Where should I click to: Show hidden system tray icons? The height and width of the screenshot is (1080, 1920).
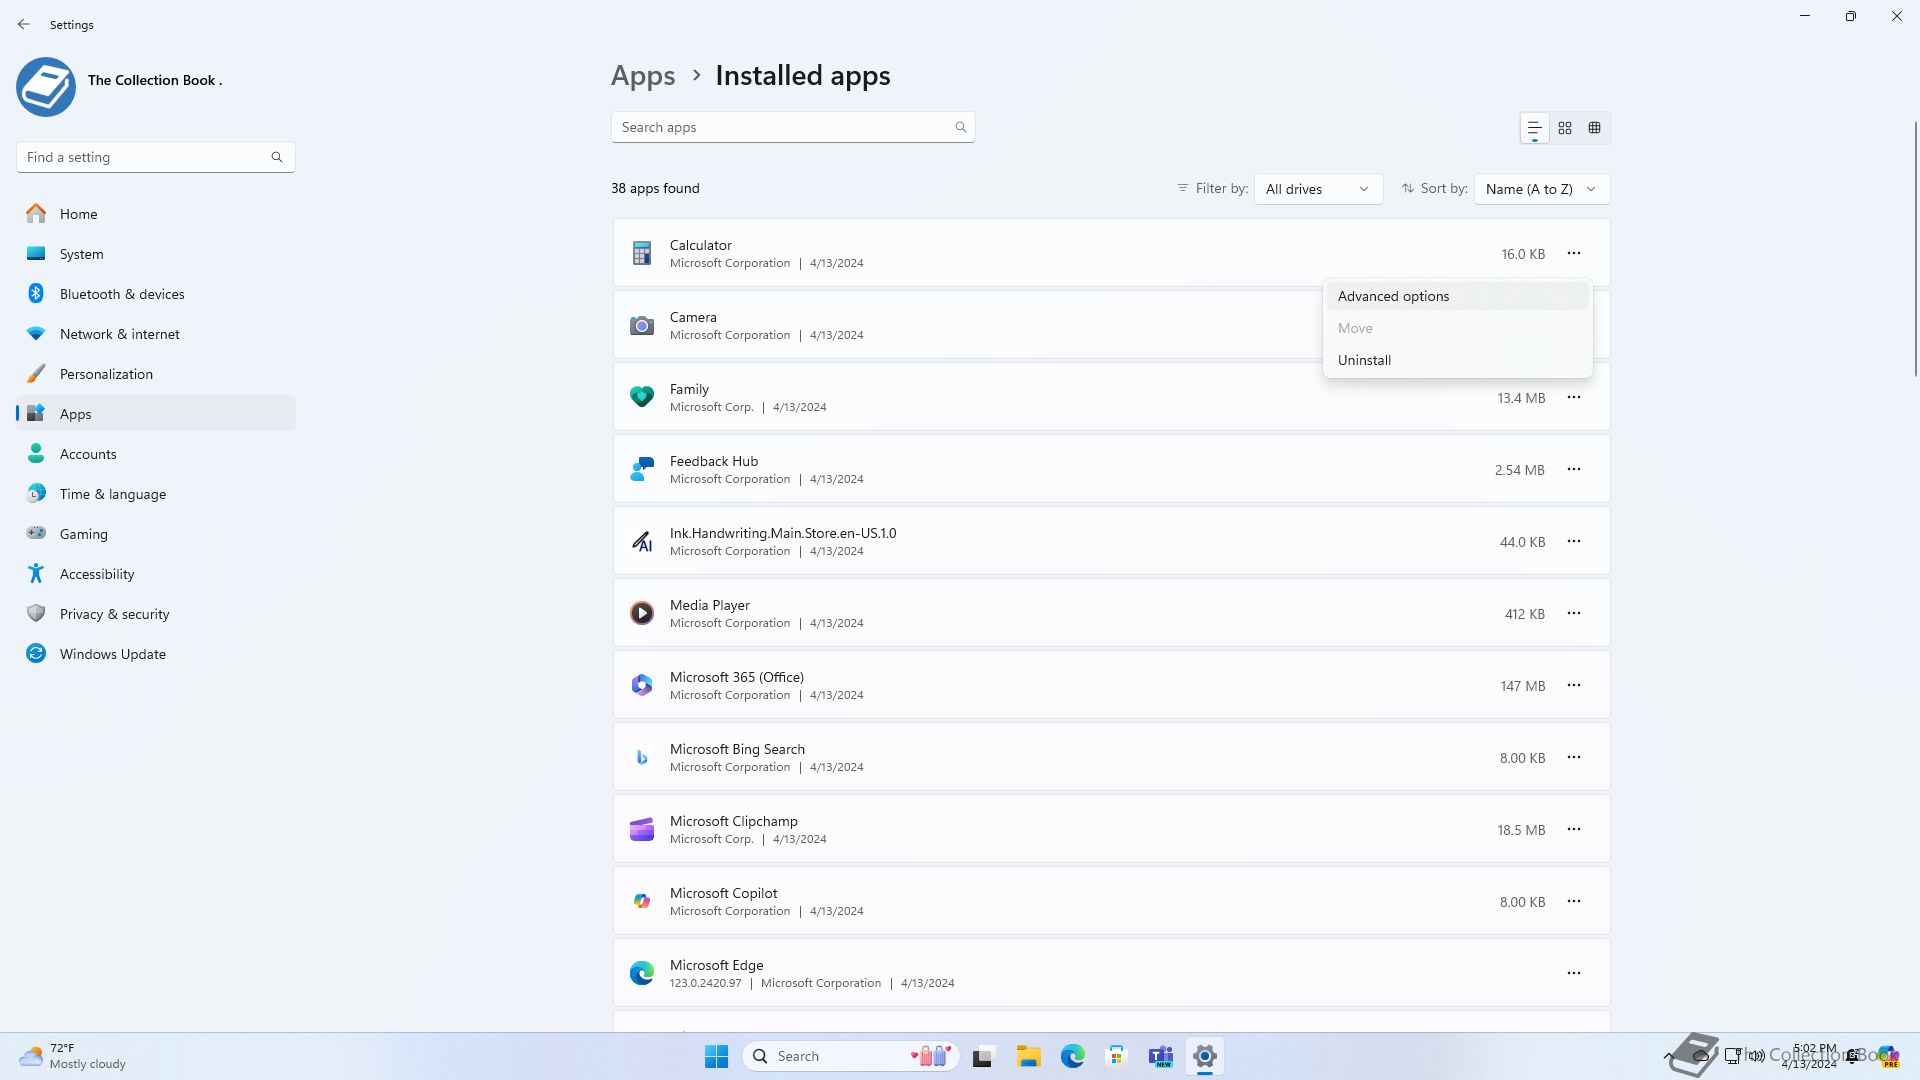coord(1668,1056)
